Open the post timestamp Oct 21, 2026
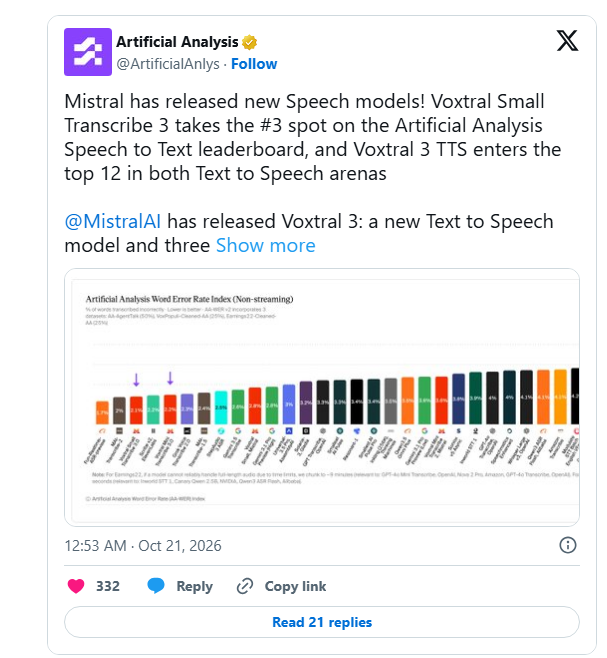 pyautogui.click(x=143, y=546)
